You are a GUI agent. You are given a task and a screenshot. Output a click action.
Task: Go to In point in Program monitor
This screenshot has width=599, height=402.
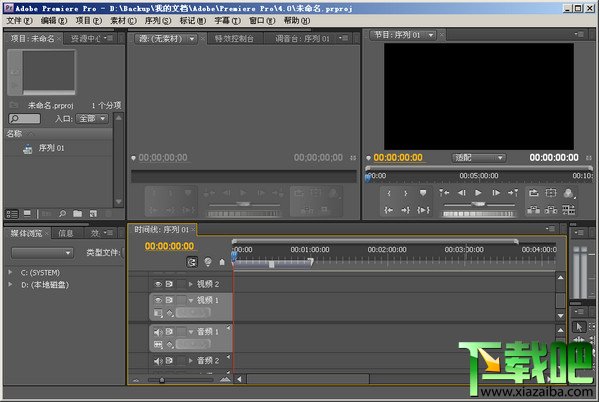click(389, 210)
